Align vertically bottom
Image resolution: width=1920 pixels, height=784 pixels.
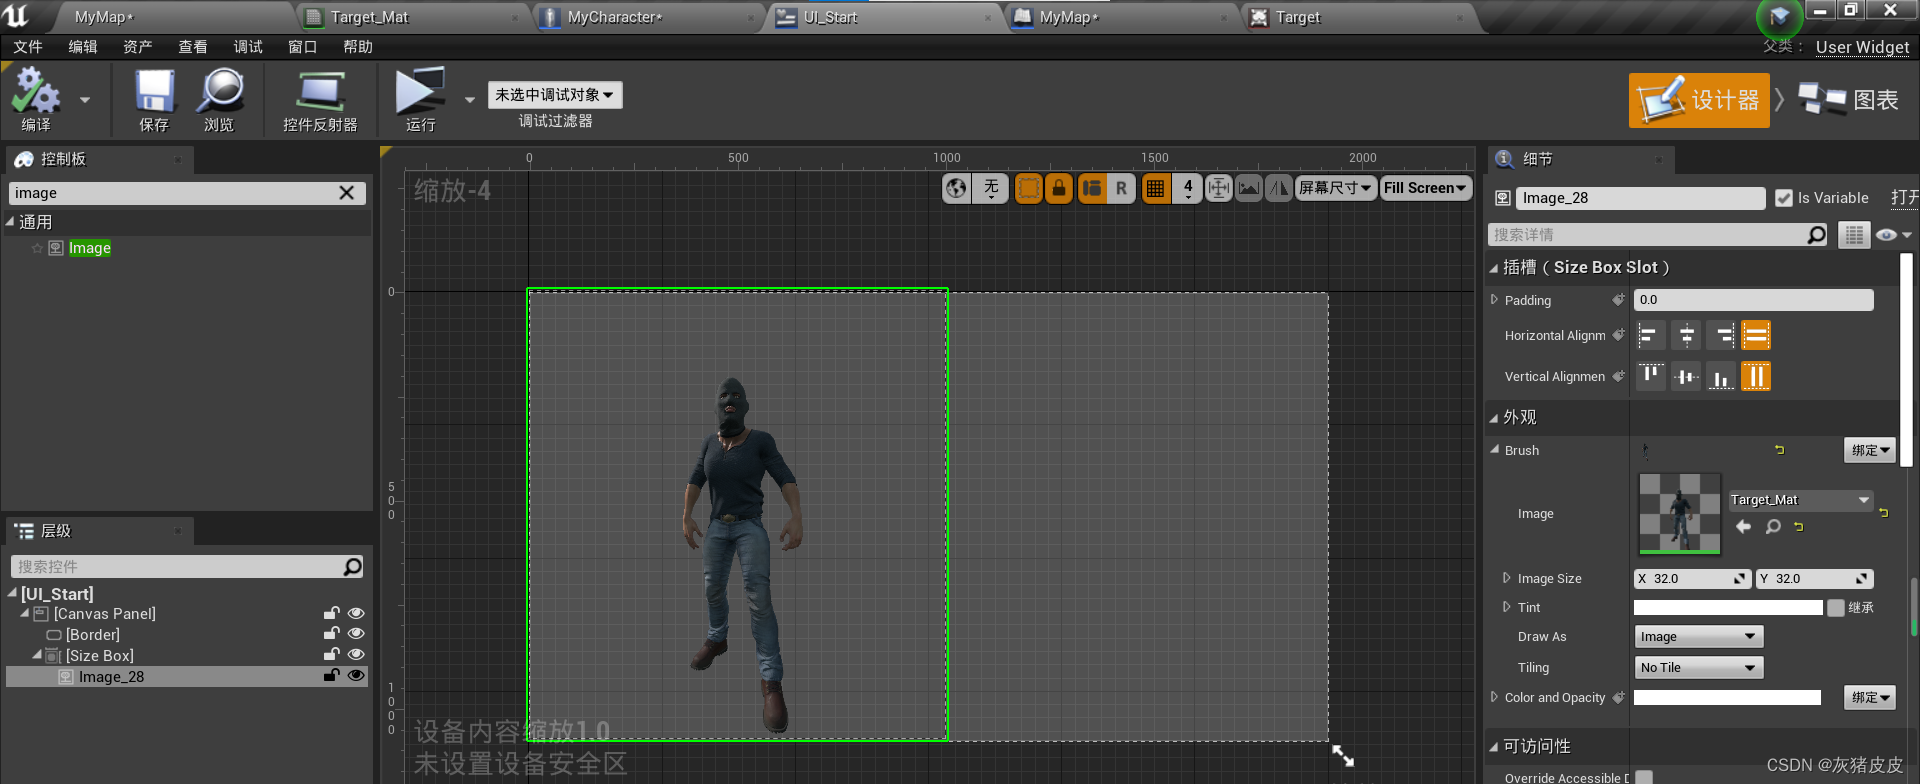(x=1721, y=376)
